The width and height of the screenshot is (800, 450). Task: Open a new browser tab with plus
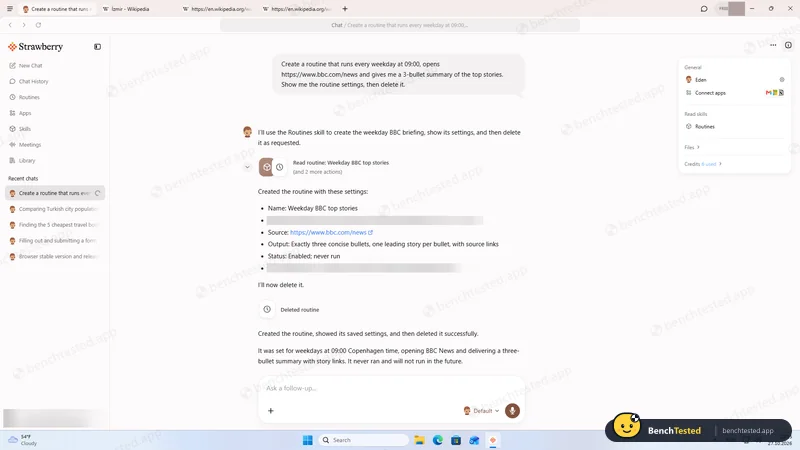345,9
